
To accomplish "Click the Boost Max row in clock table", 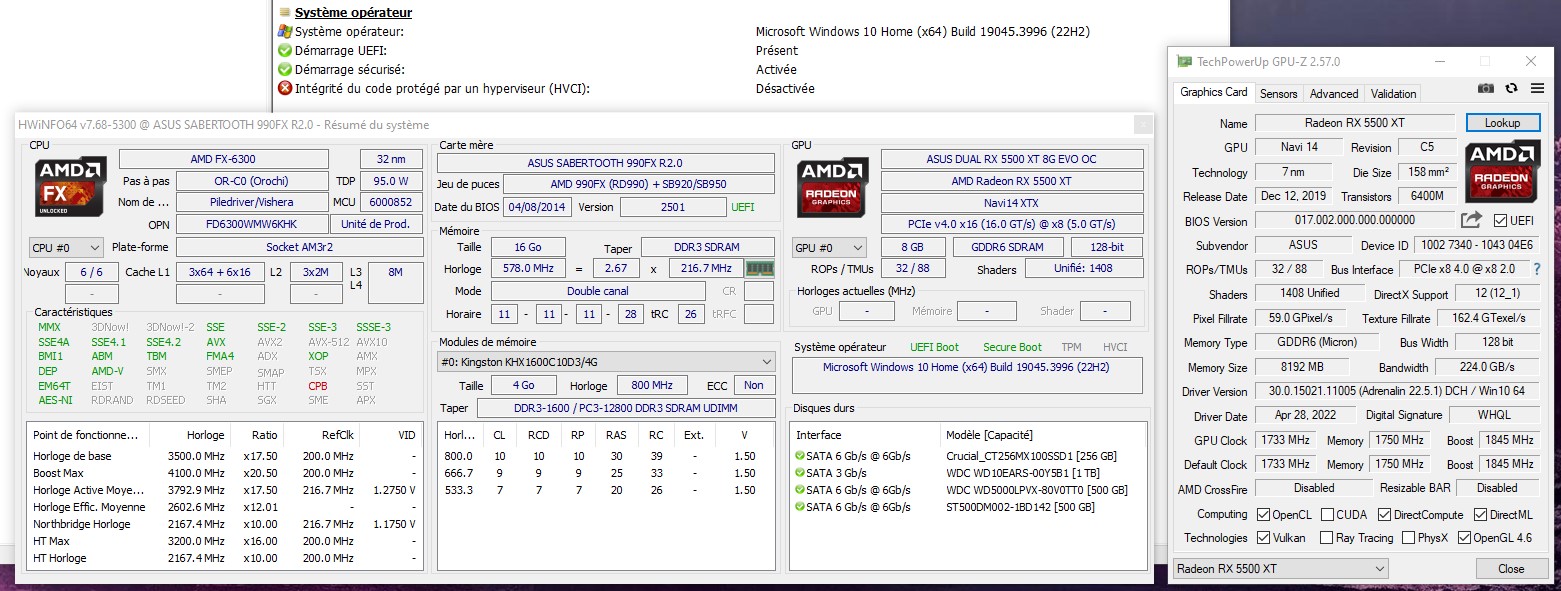I will pyautogui.click(x=225, y=473).
